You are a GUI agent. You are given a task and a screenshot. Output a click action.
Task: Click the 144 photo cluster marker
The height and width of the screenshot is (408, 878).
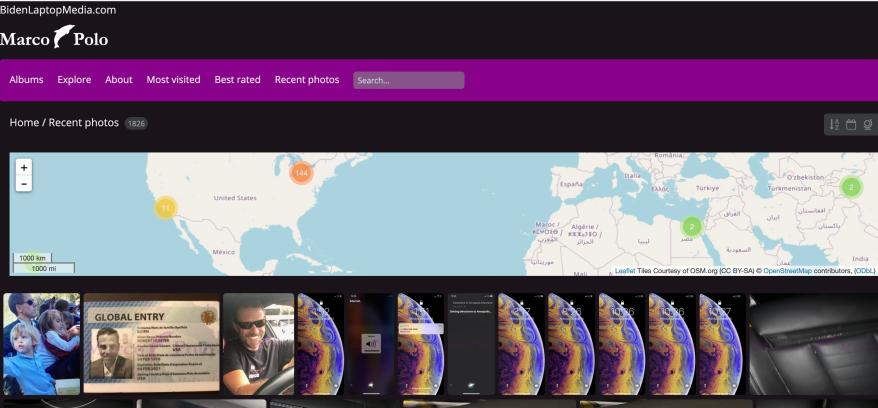(301, 173)
